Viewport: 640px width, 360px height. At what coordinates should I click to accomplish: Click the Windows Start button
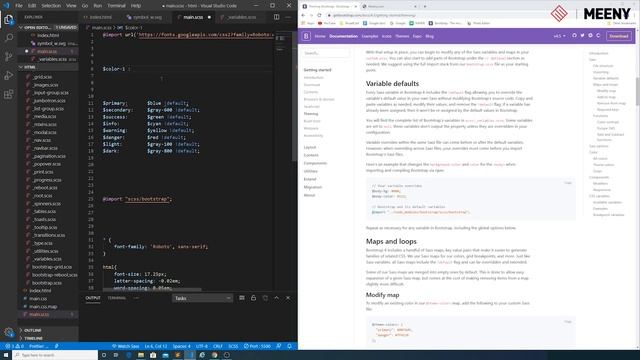coord(6,355)
